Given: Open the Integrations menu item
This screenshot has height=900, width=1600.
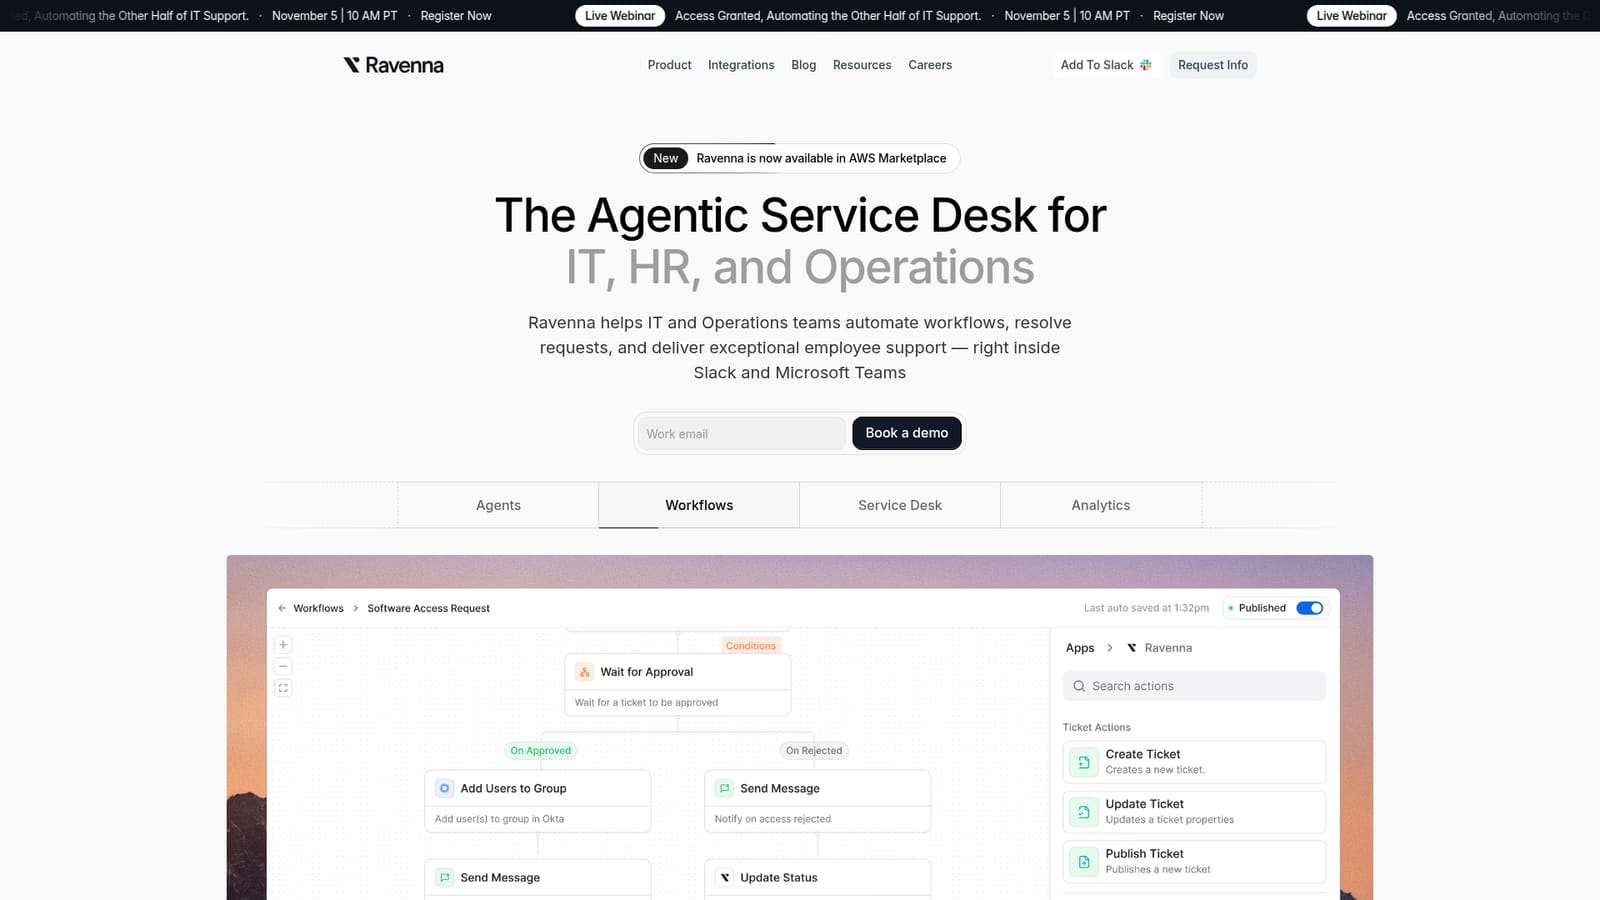Looking at the screenshot, I should point(741,65).
